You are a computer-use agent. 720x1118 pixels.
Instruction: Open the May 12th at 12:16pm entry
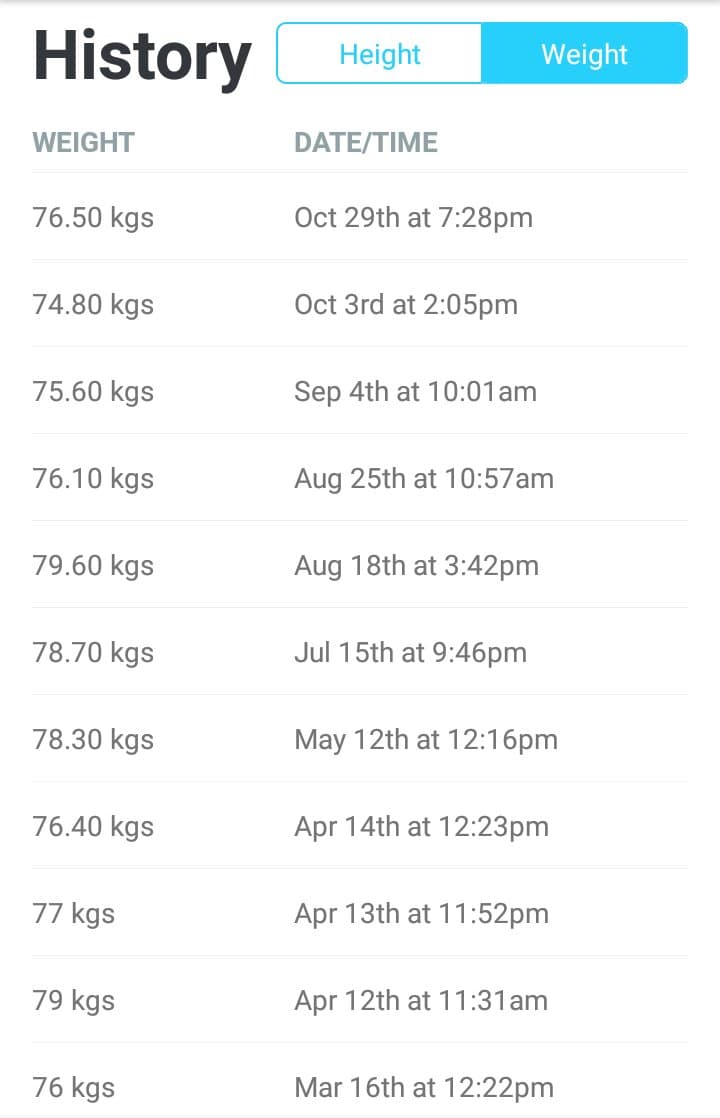[360, 739]
